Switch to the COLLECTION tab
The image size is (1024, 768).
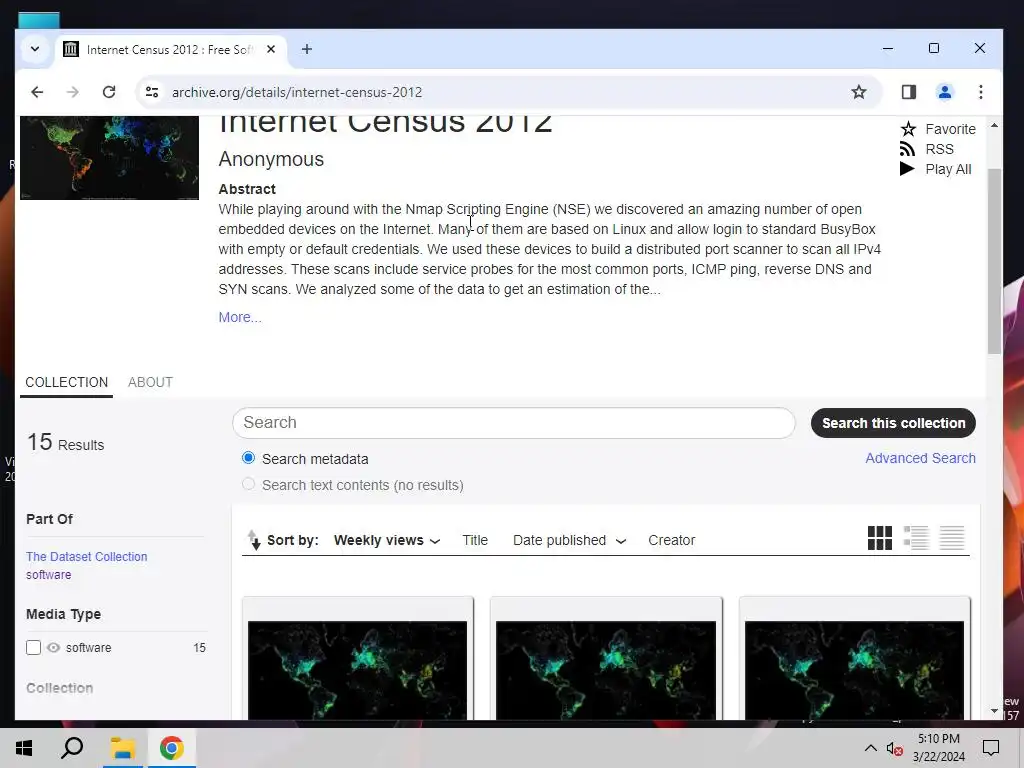point(67,382)
